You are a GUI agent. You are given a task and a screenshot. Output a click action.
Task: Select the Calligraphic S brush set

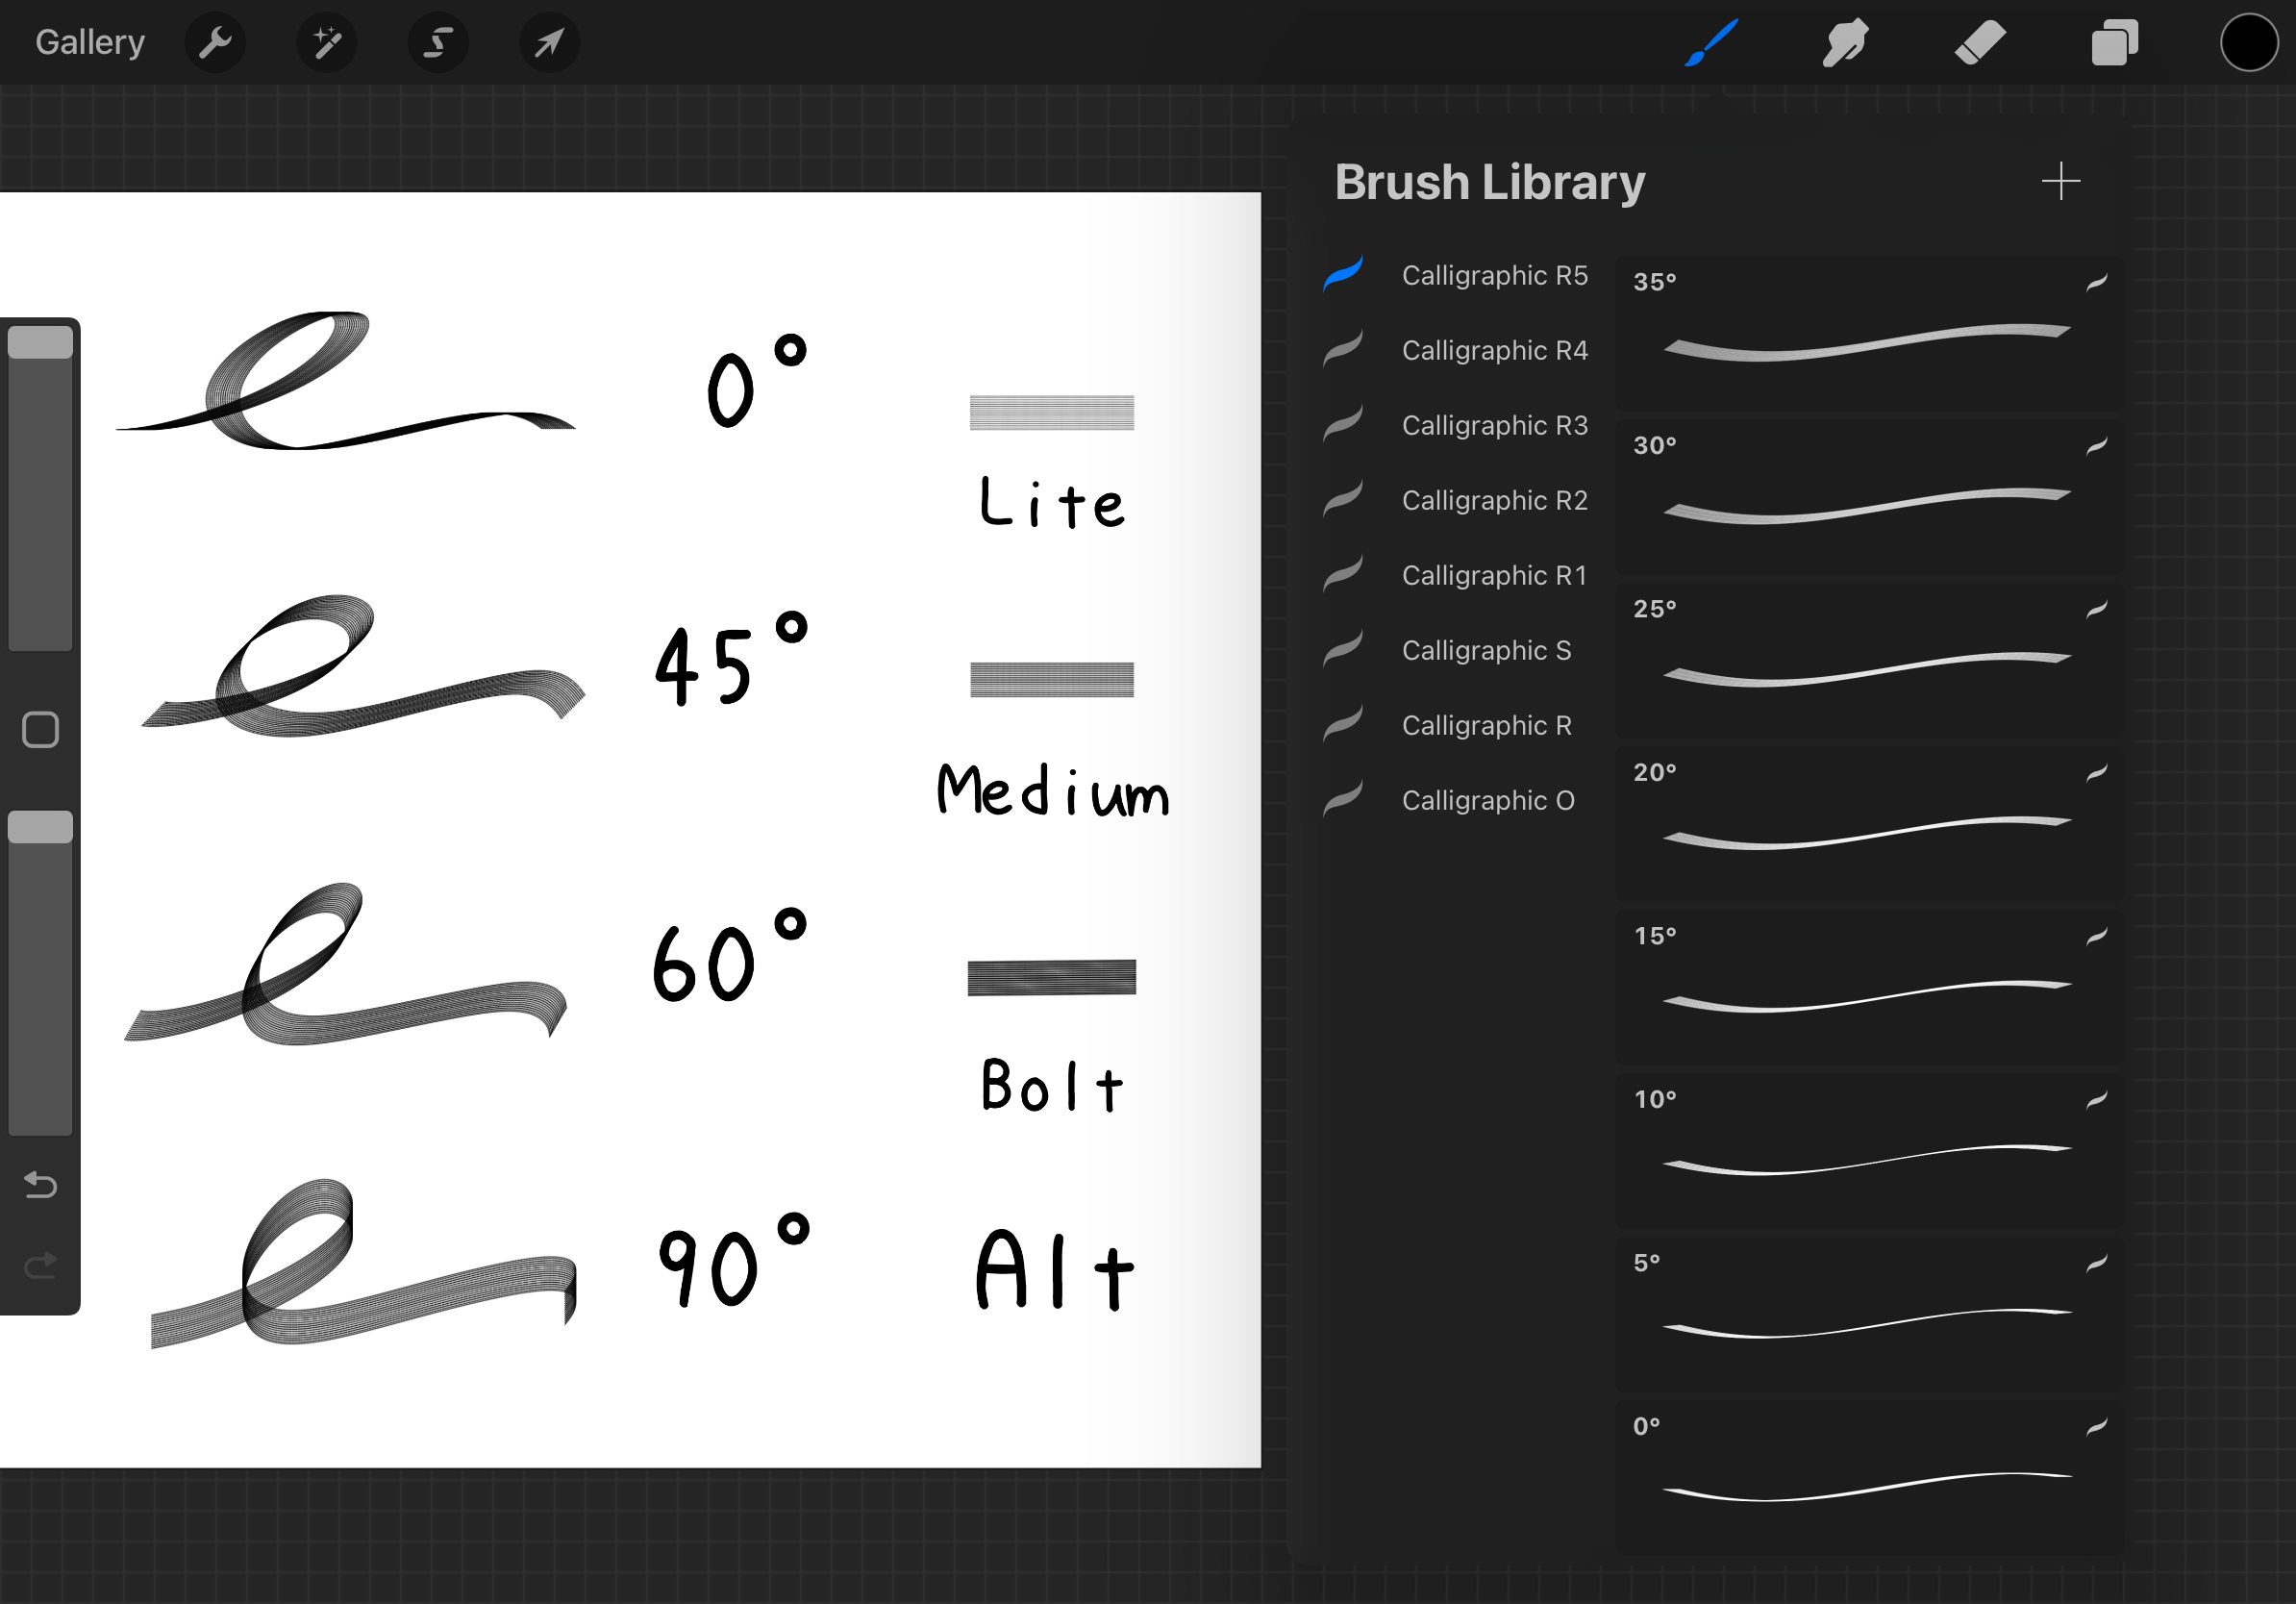tap(1486, 650)
